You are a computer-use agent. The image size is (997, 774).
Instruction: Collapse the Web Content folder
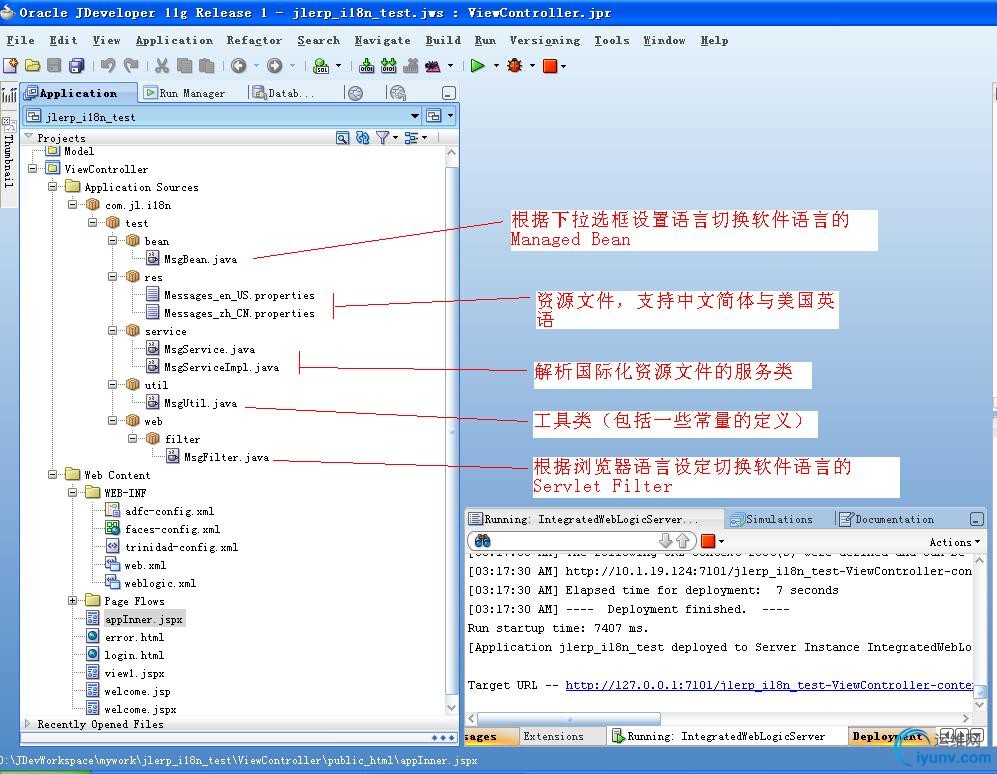click(53, 475)
